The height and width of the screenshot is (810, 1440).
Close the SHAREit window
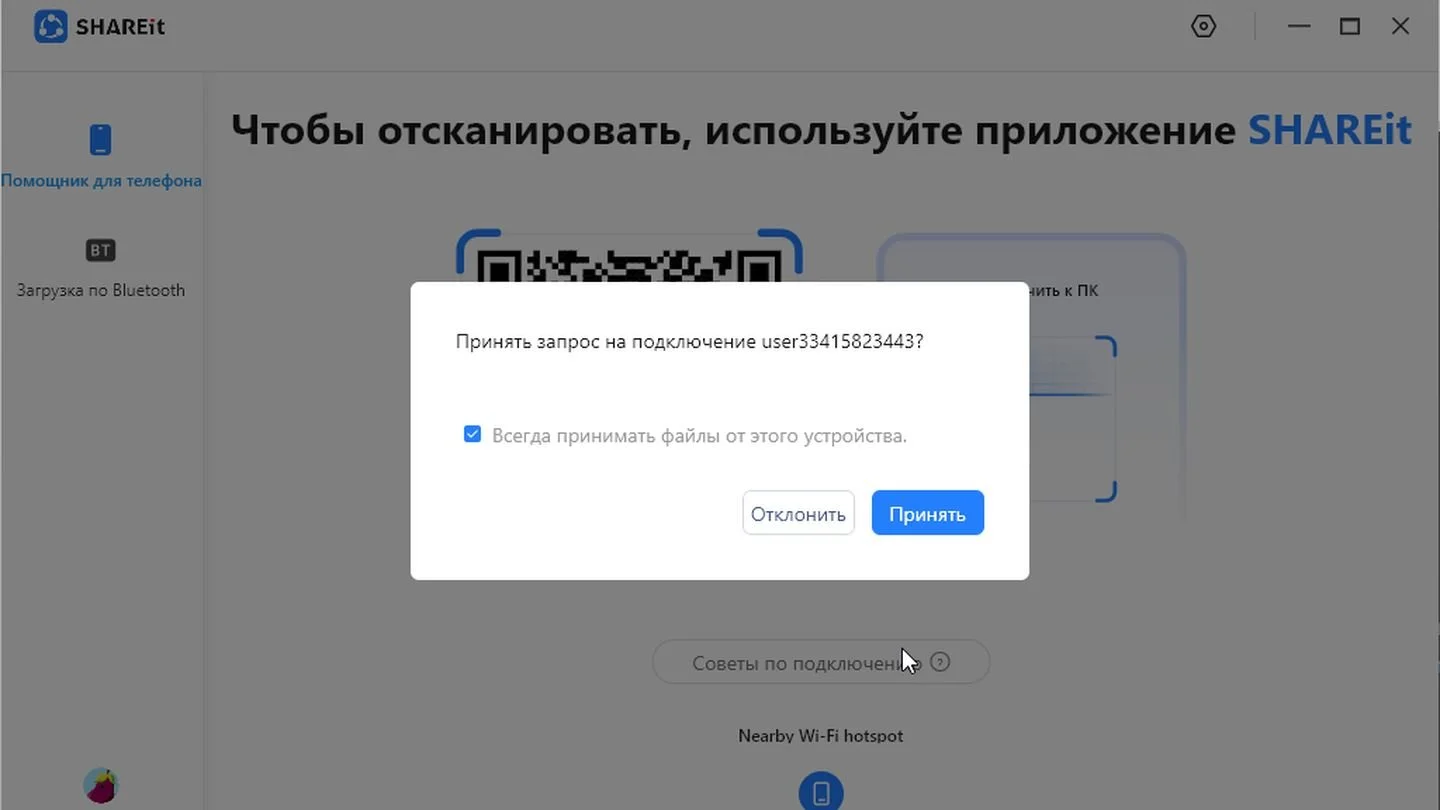1401,27
